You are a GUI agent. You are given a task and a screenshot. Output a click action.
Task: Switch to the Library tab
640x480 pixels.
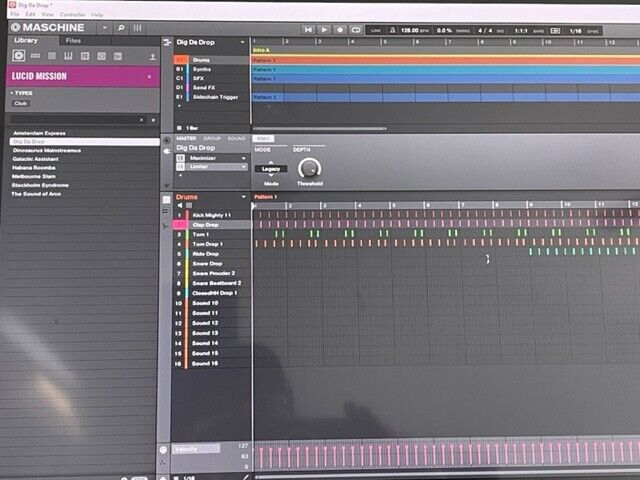(26, 40)
